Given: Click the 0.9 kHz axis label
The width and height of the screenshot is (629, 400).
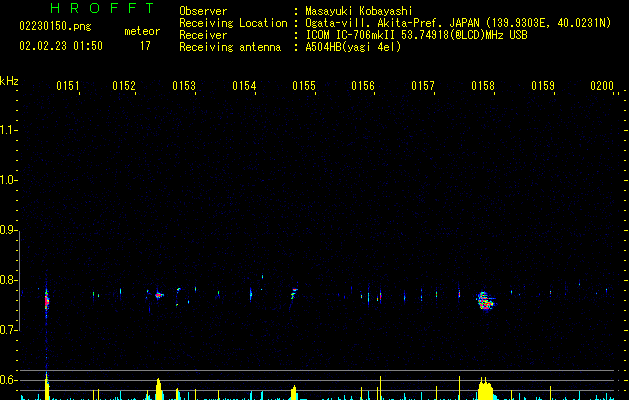Looking at the screenshot, I should click(8, 230).
